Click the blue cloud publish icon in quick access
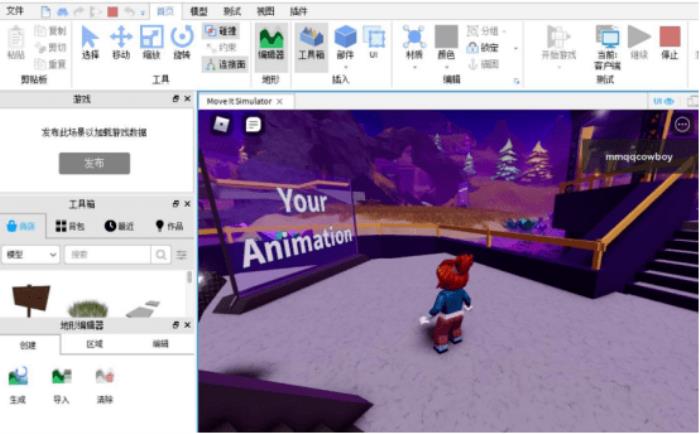Image resolution: width=700 pixels, height=434 pixels. click(62, 12)
